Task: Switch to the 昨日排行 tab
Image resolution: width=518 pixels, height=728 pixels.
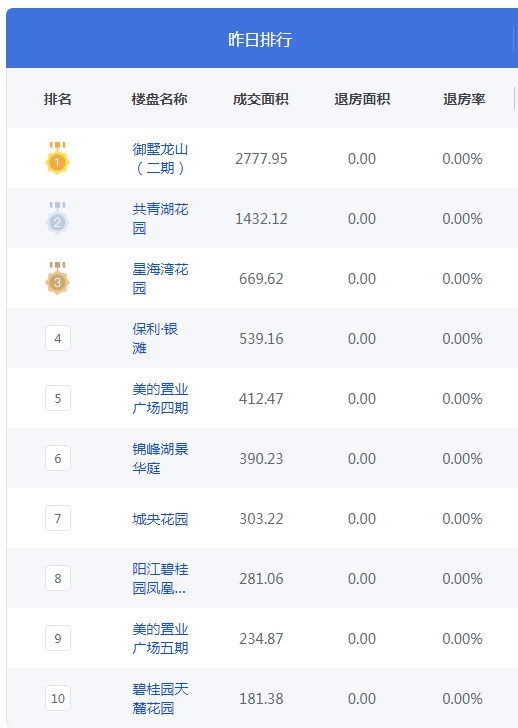Action: point(260,39)
